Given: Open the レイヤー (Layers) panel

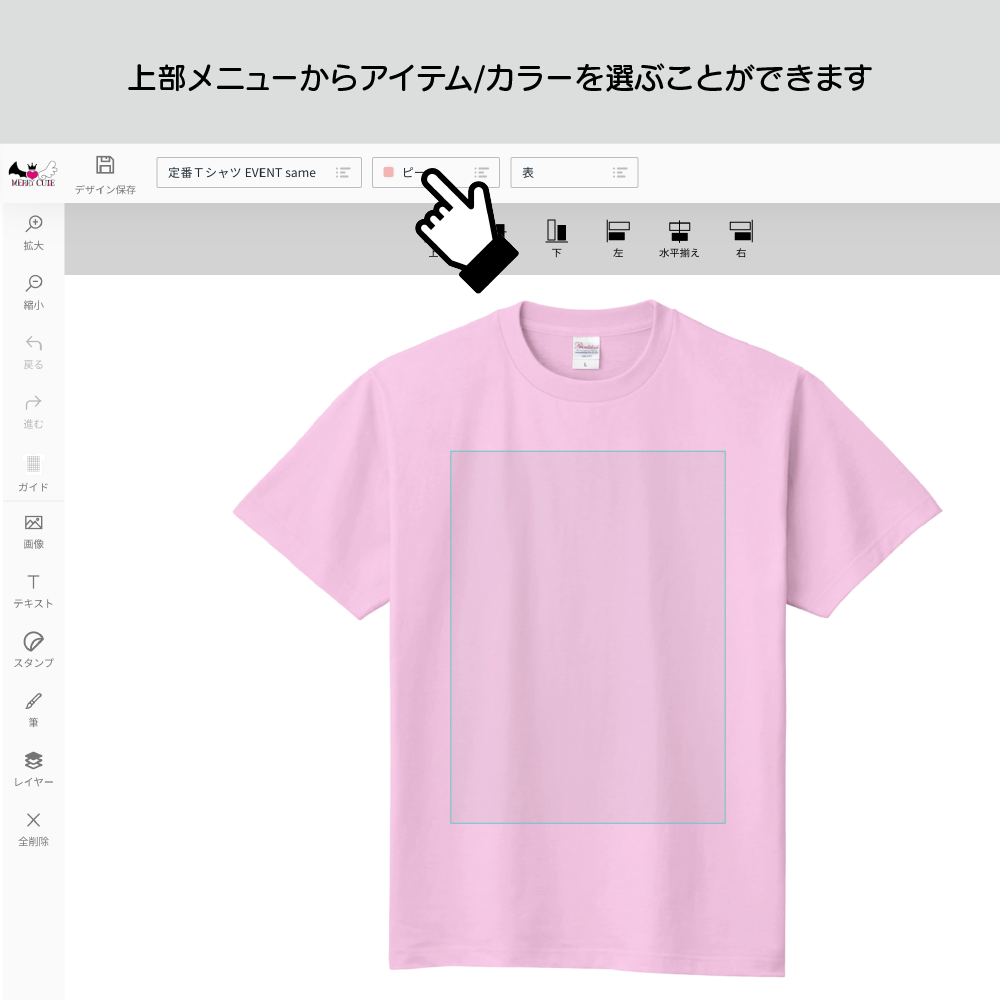Looking at the screenshot, I should pyautogui.click(x=33, y=770).
